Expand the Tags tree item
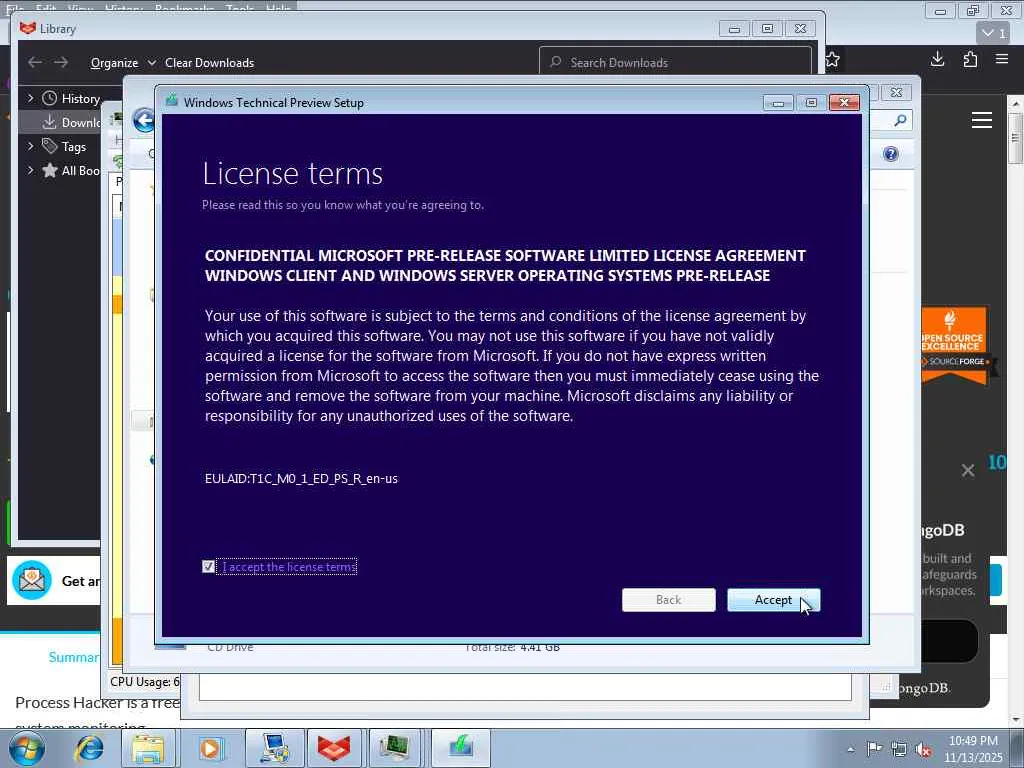 point(30,146)
